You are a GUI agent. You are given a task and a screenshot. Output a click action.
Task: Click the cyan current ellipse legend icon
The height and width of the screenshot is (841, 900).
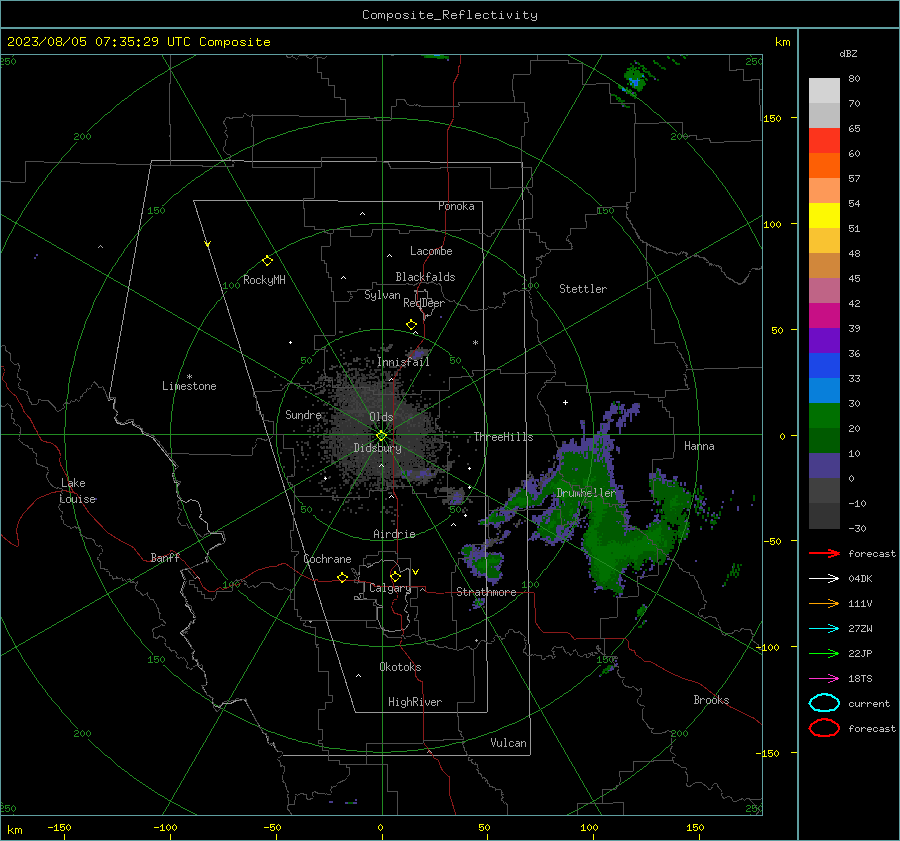[x=824, y=703]
